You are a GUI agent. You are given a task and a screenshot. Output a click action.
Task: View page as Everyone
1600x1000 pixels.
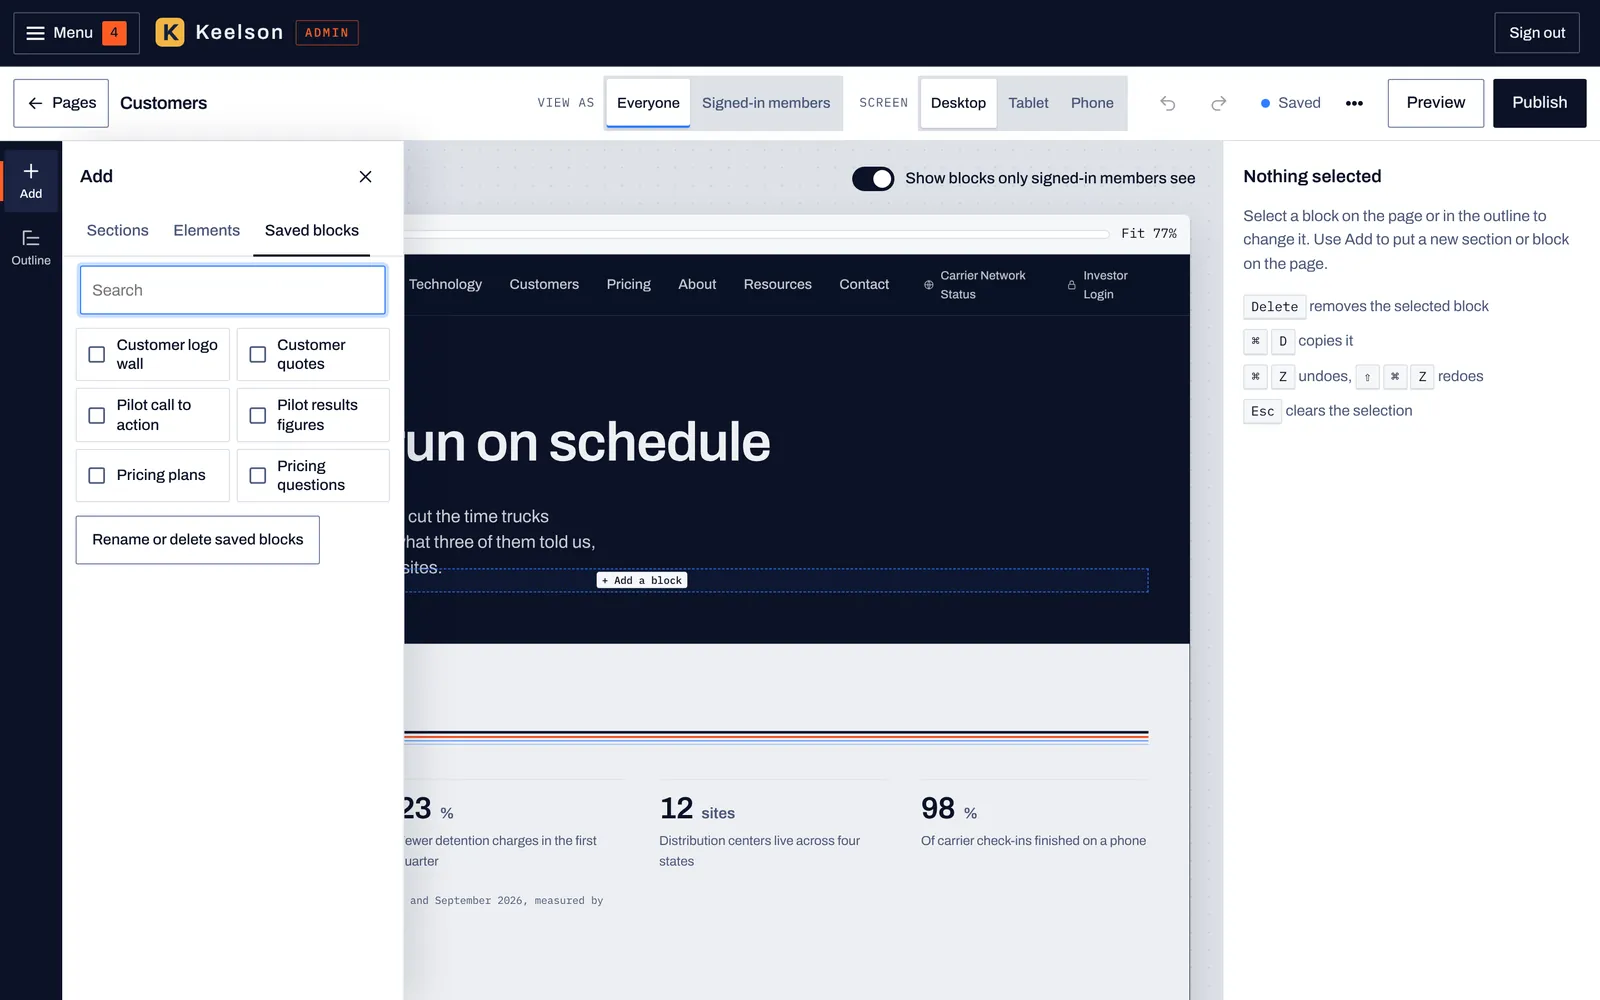coord(648,103)
